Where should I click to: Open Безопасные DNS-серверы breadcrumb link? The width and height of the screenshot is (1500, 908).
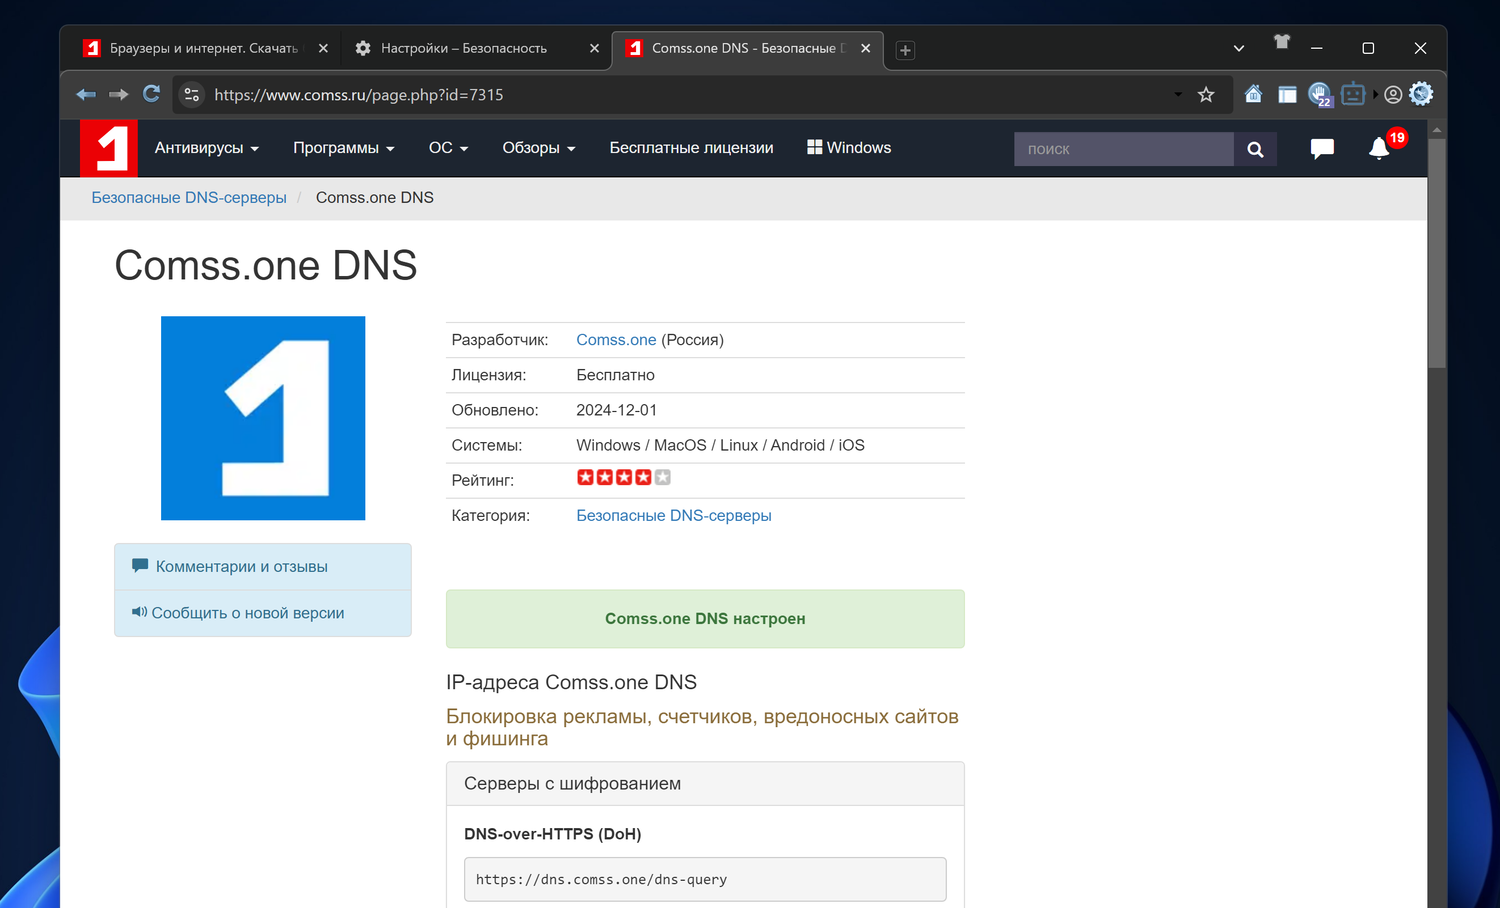(189, 198)
